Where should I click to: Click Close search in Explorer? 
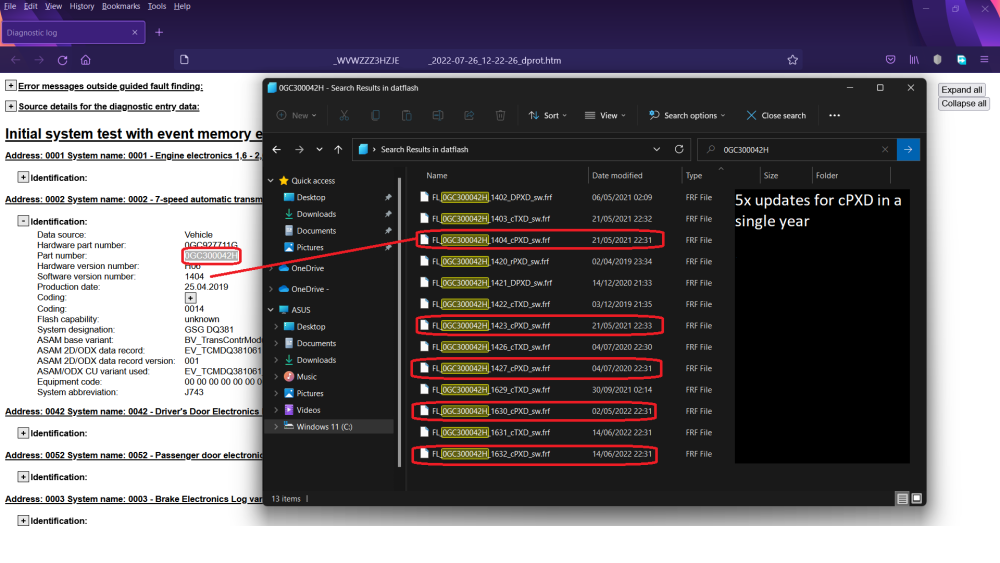[x=776, y=115]
